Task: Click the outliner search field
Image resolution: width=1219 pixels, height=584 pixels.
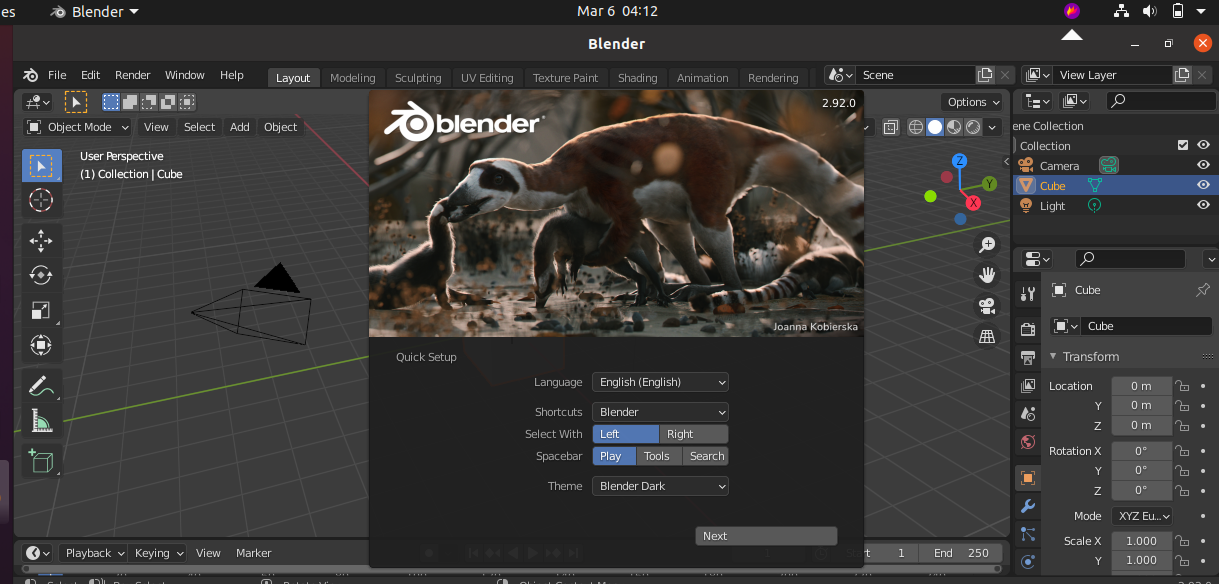Action: click(1161, 101)
